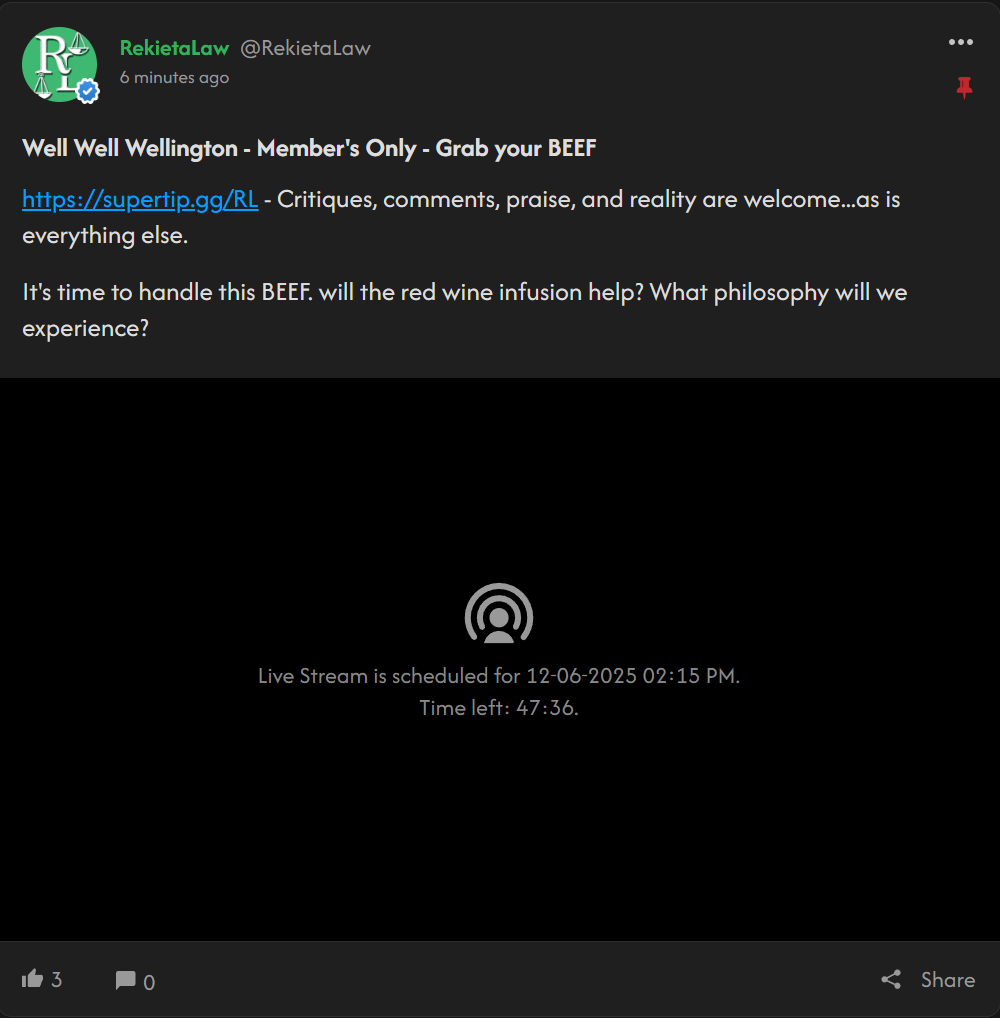
Task: Click the red pin icon
Action: [964, 88]
